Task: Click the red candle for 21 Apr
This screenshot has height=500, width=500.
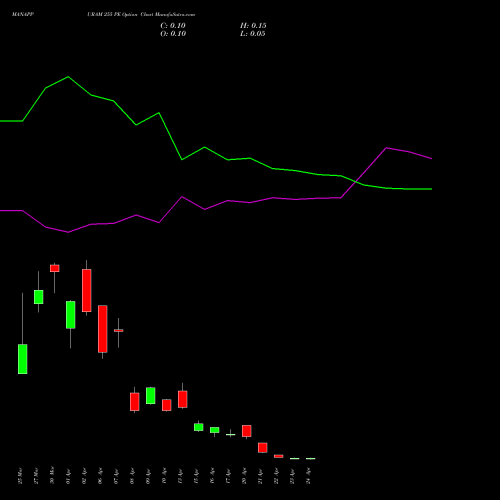Action: [263, 448]
